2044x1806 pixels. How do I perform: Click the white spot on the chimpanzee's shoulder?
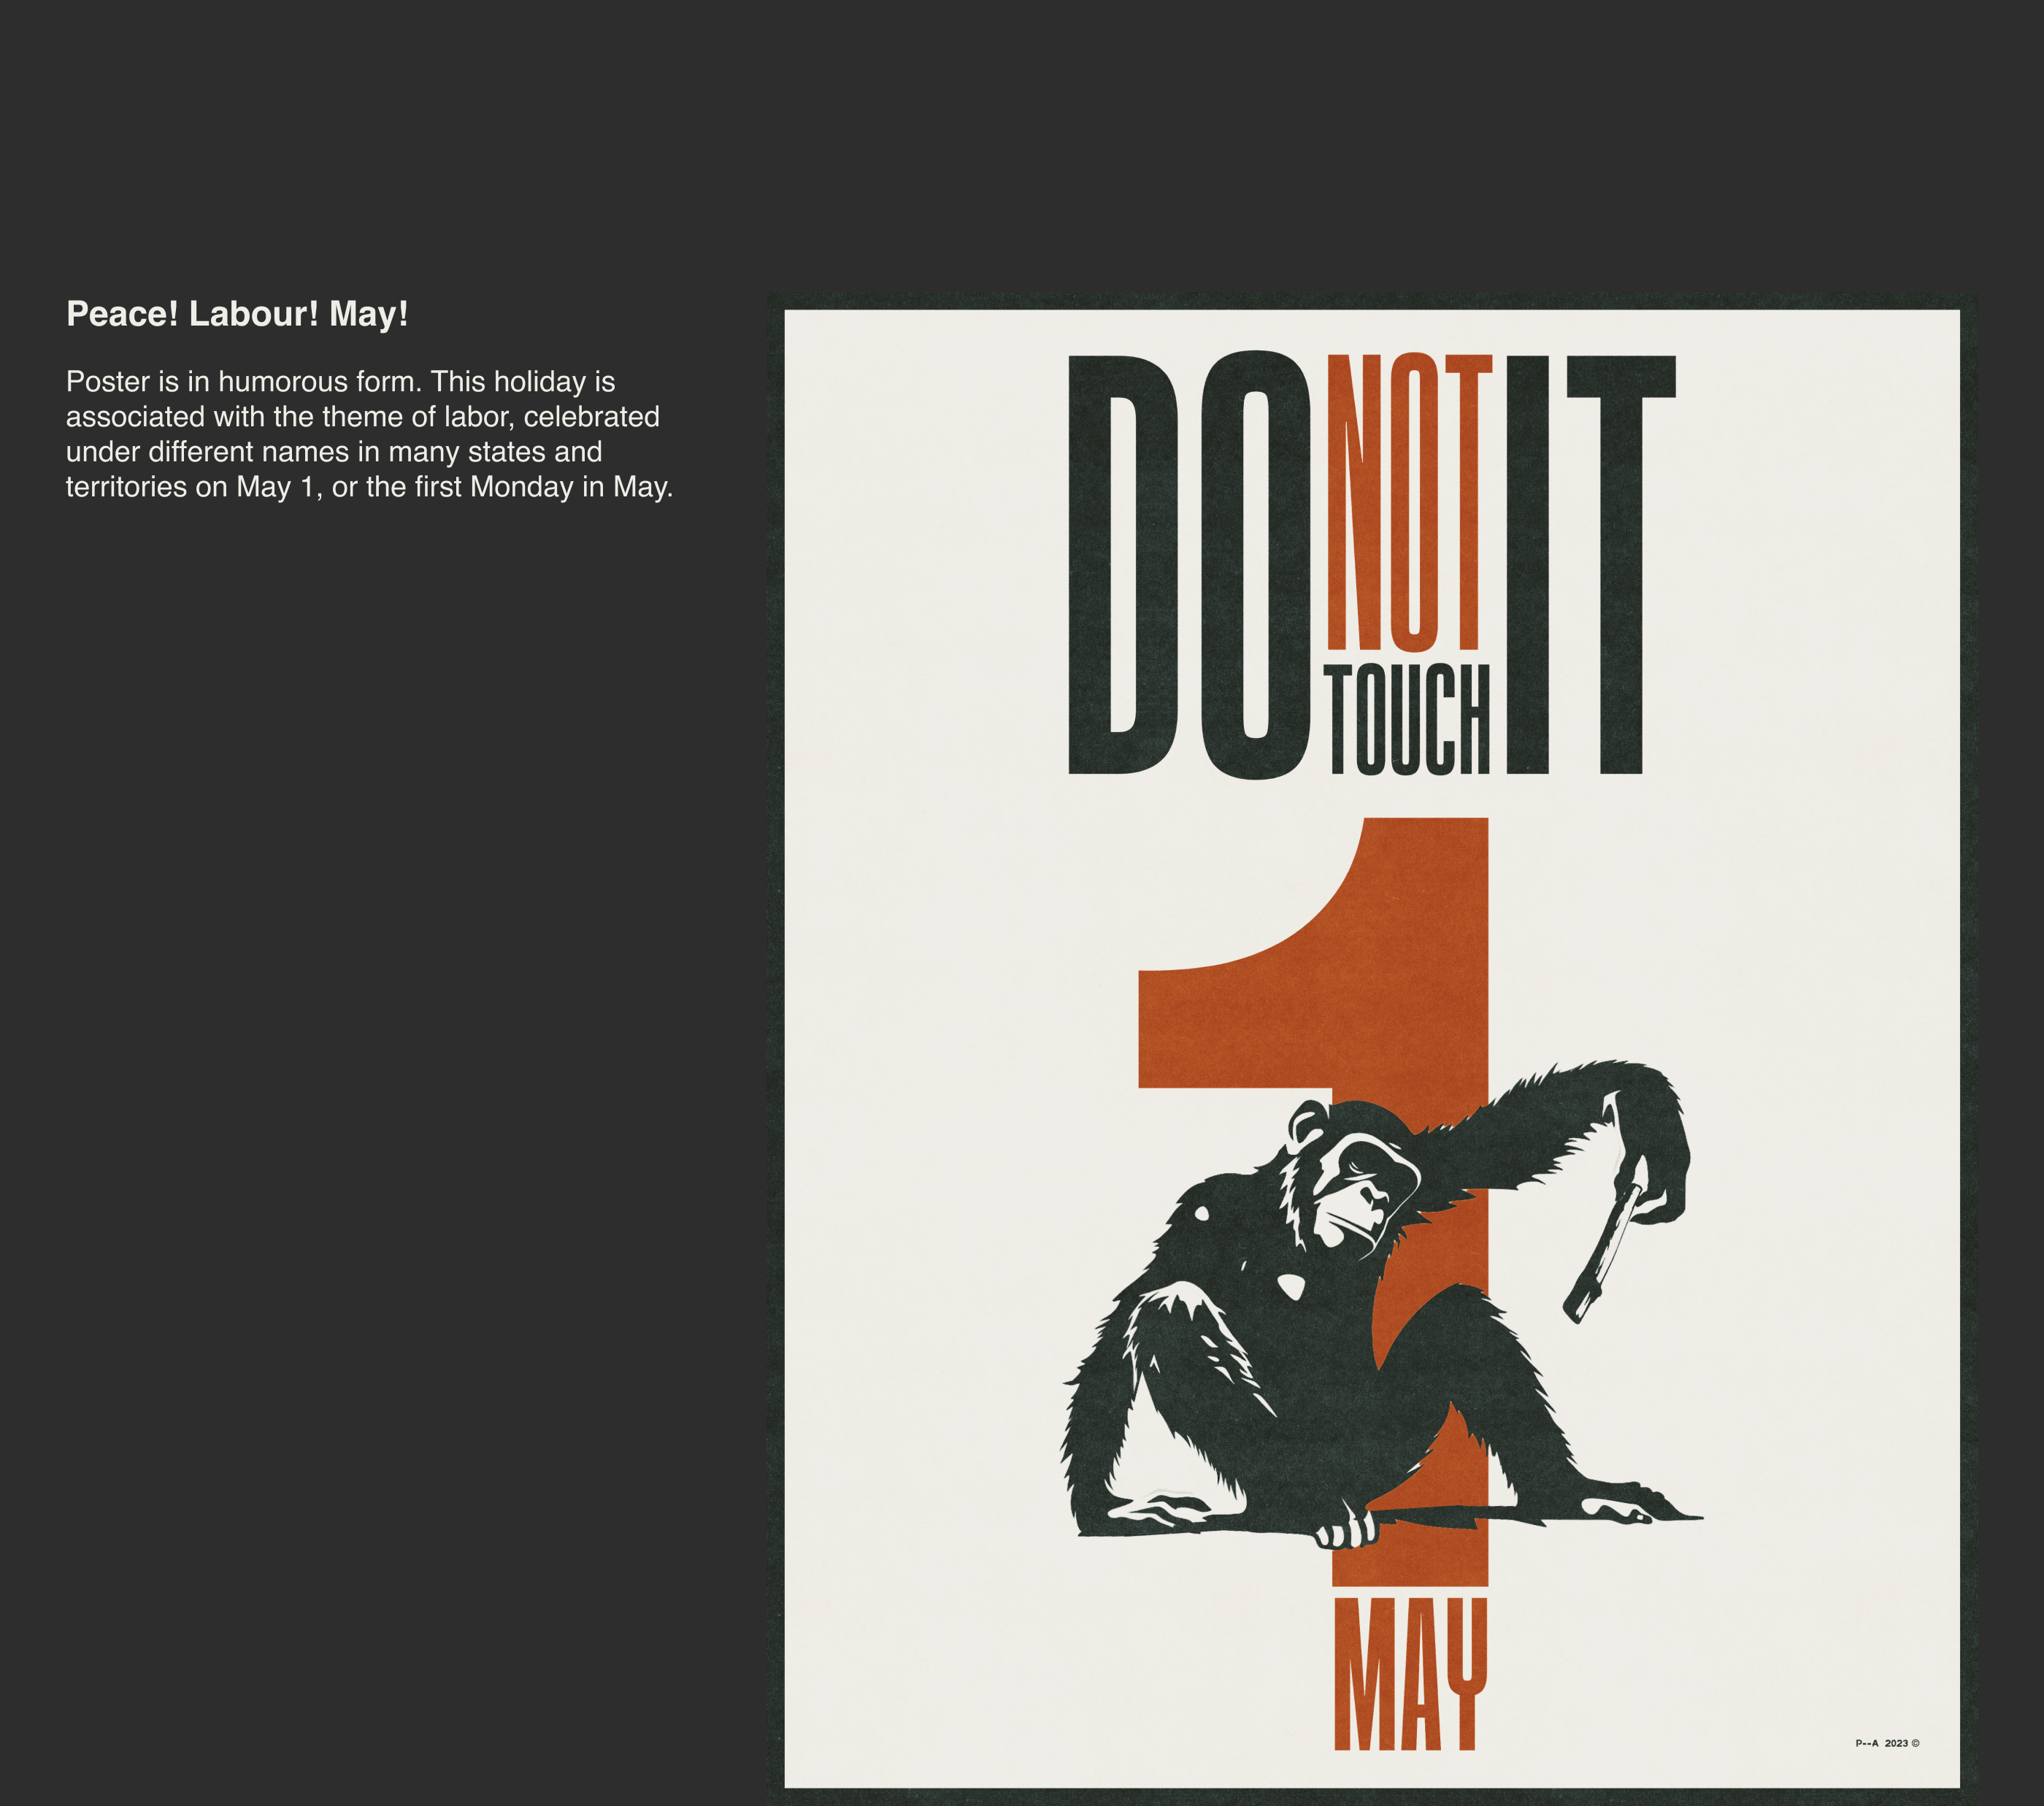pyautogui.click(x=1201, y=1214)
